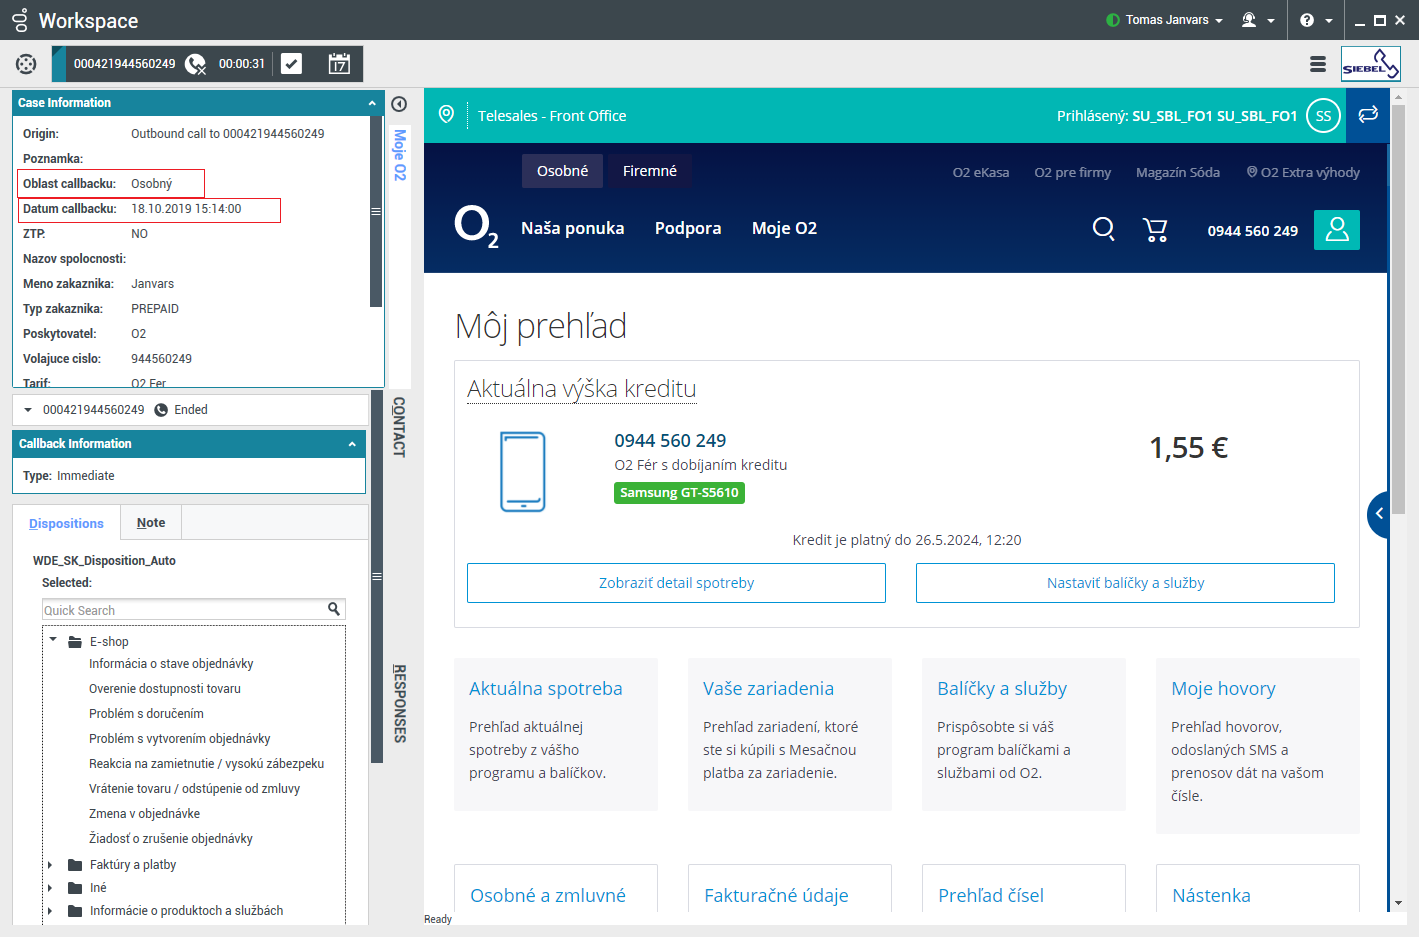This screenshot has height=937, width=1419.
Task: Open O2 eKasa link
Action: pyautogui.click(x=980, y=172)
